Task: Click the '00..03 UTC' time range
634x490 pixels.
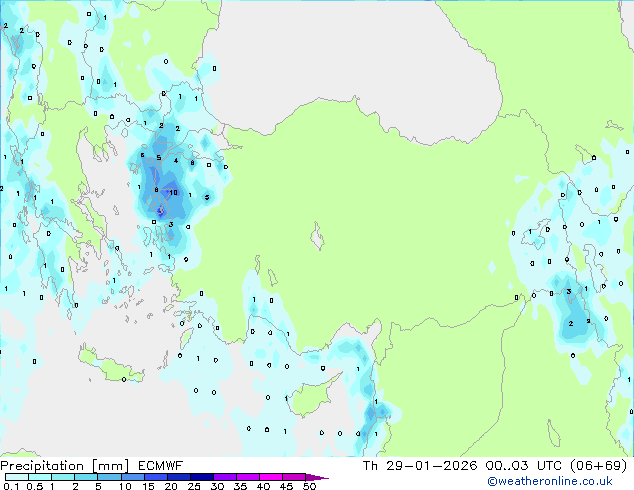Action: (x=524, y=466)
